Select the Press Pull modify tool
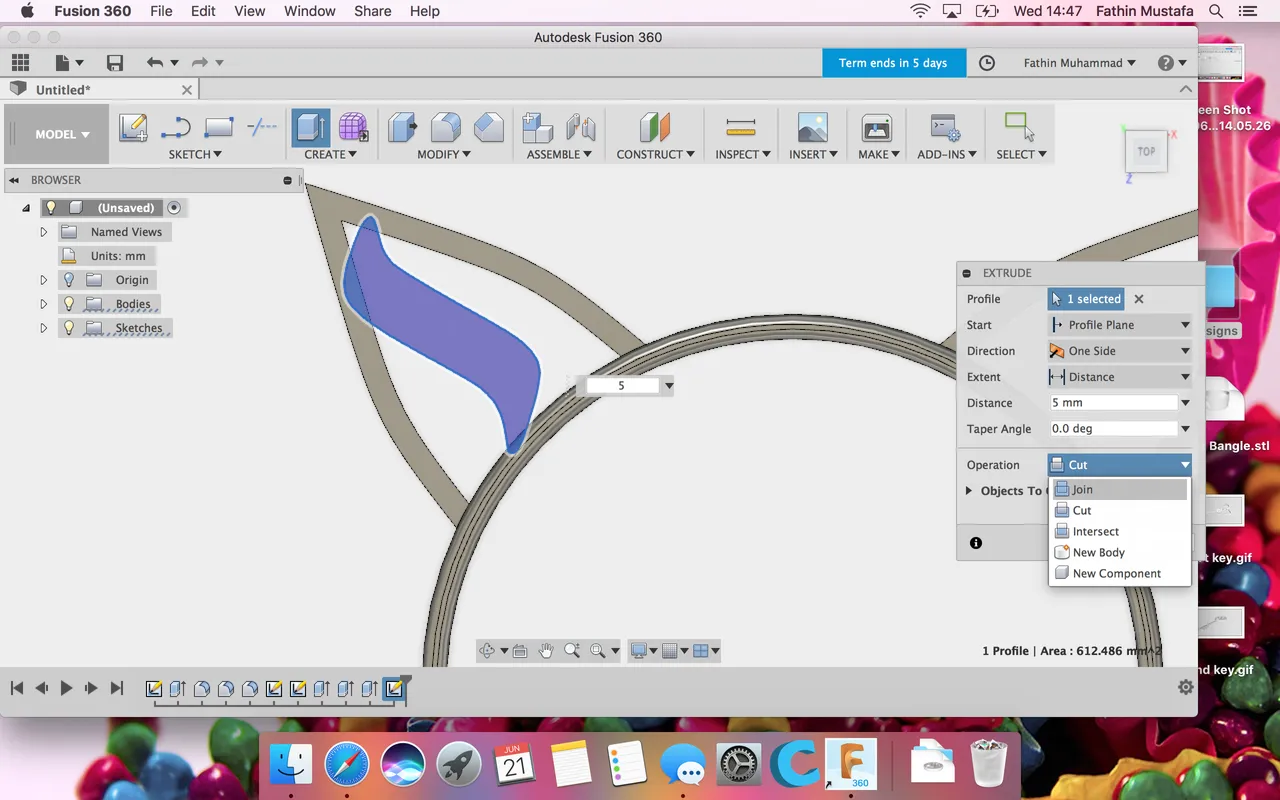This screenshot has width=1280, height=800. point(403,128)
